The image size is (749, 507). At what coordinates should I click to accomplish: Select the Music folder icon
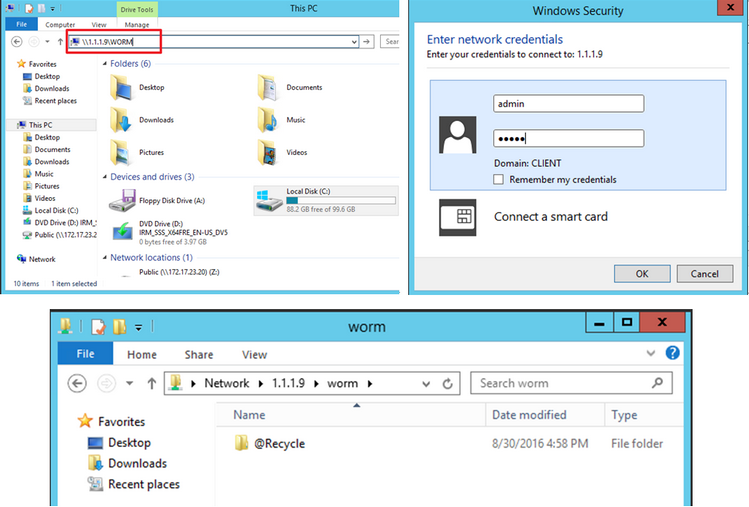point(268,120)
